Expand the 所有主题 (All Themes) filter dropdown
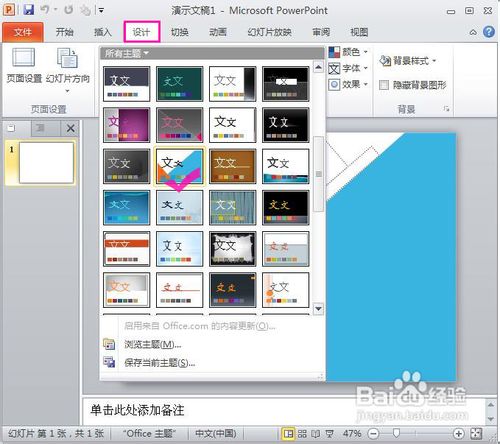Screen dimensions: 500x444 (x=127, y=53)
